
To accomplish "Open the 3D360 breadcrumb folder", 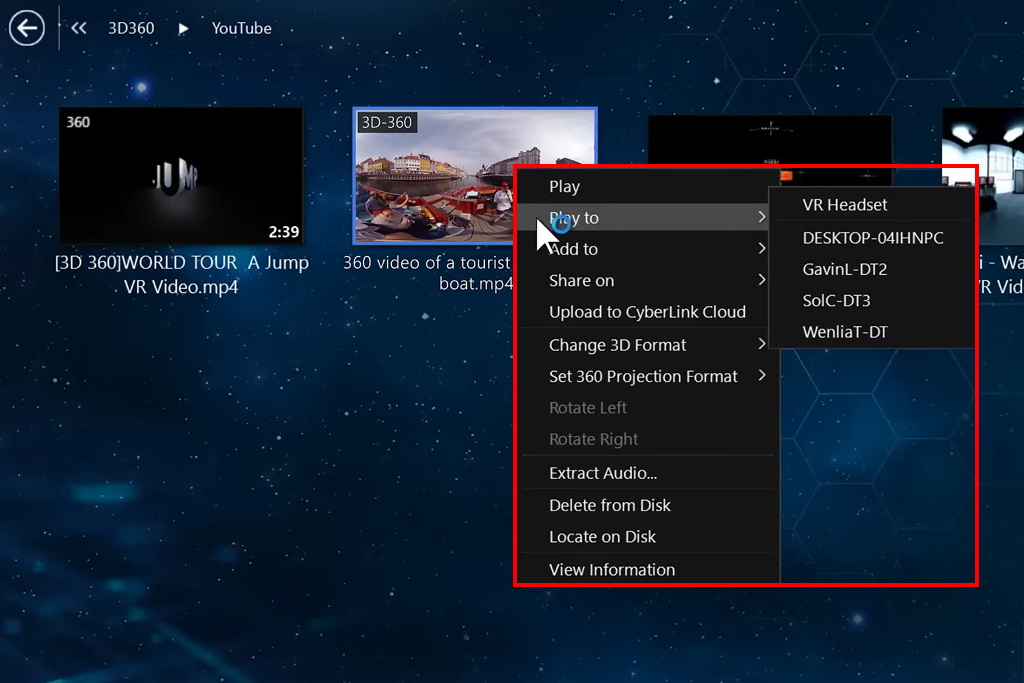I will coord(131,28).
